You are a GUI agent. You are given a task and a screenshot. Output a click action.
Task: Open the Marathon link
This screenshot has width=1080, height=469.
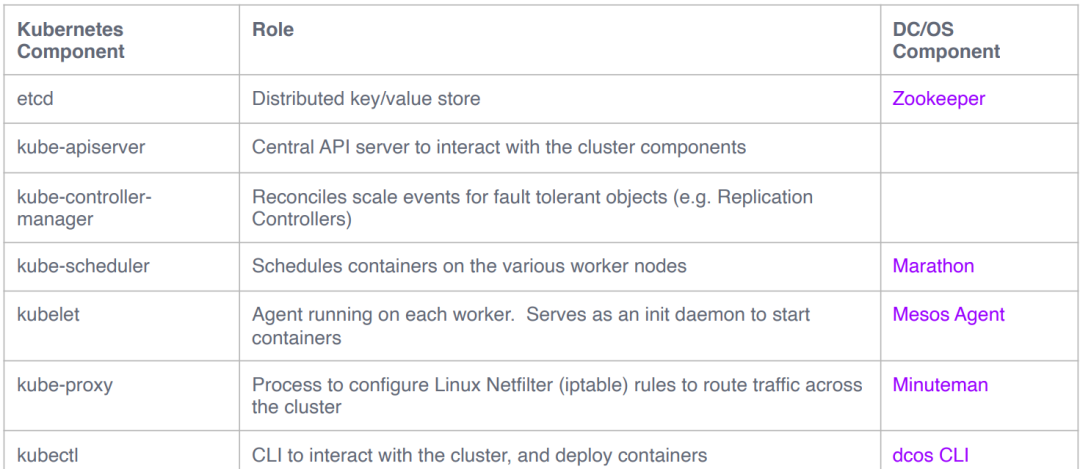pyautogui.click(x=933, y=266)
